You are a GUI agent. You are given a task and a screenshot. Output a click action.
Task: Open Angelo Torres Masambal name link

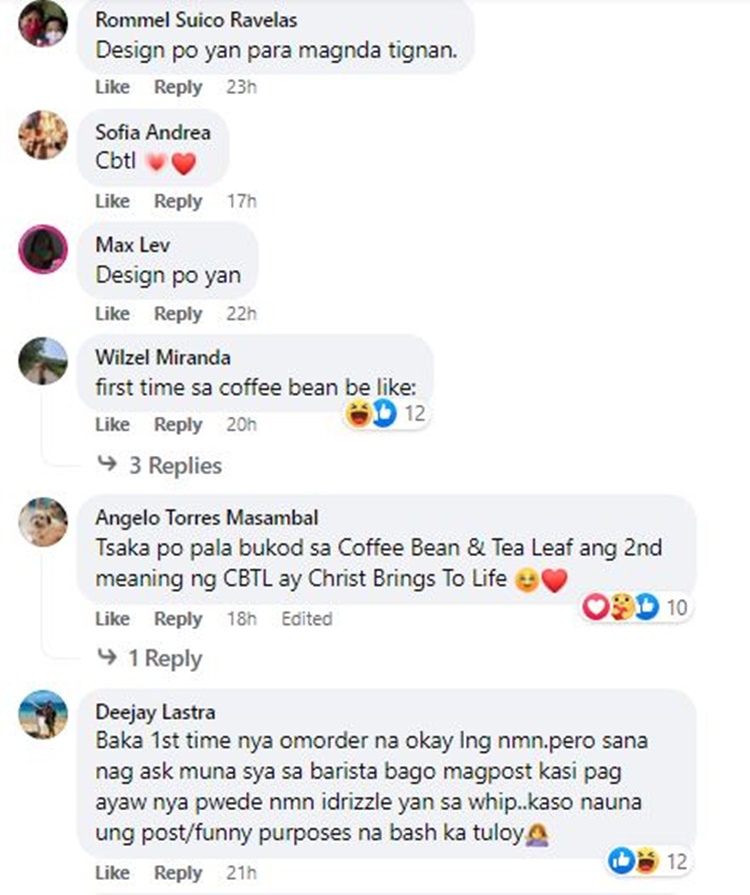click(207, 518)
